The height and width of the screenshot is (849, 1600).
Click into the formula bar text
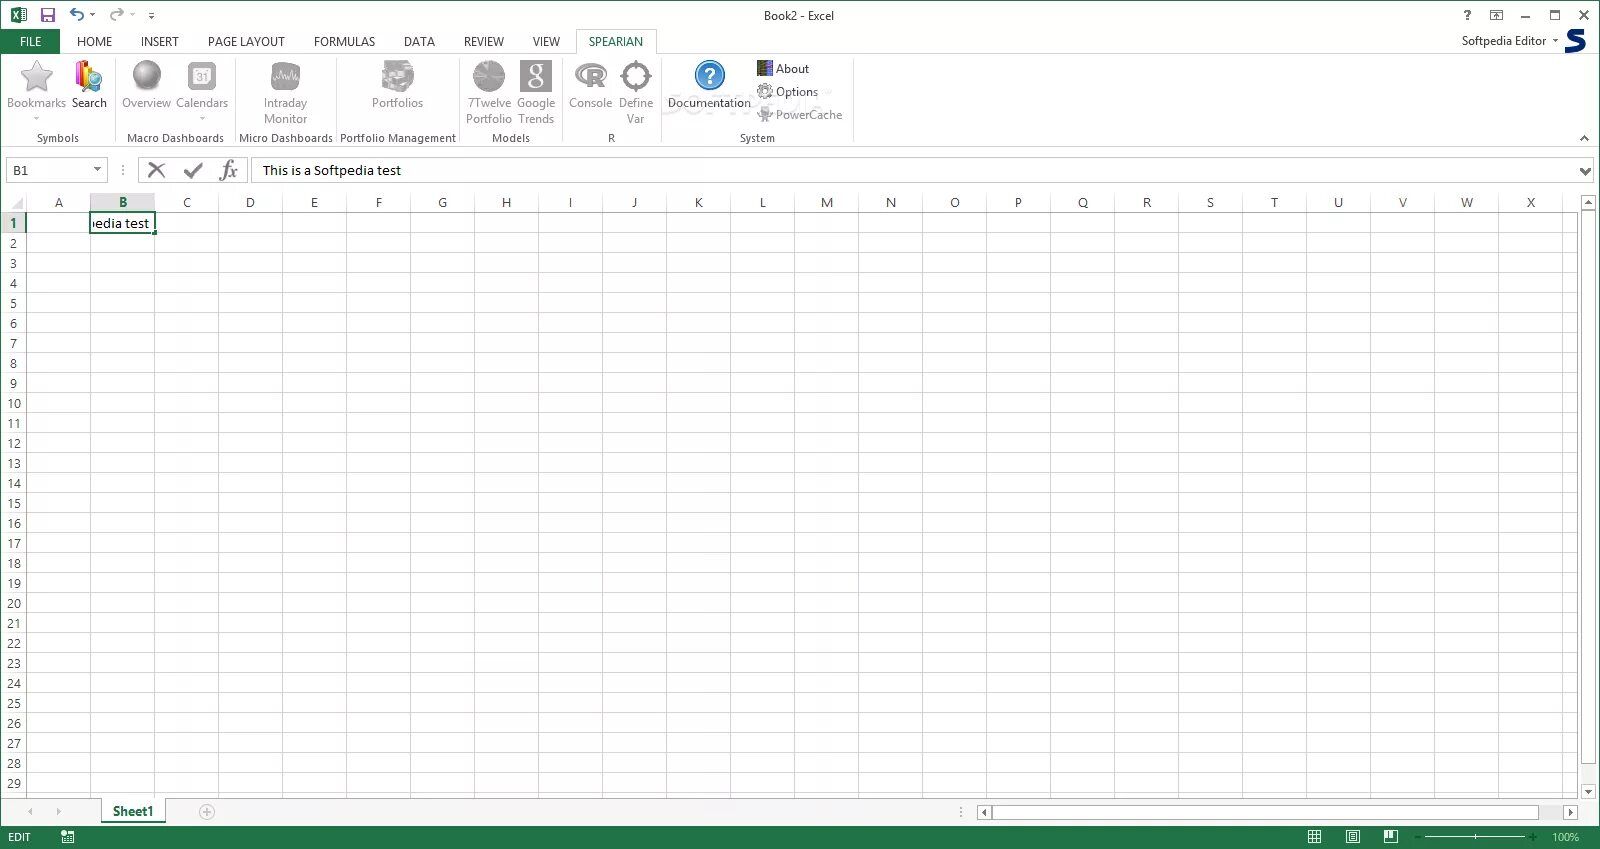(x=331, y=170)
